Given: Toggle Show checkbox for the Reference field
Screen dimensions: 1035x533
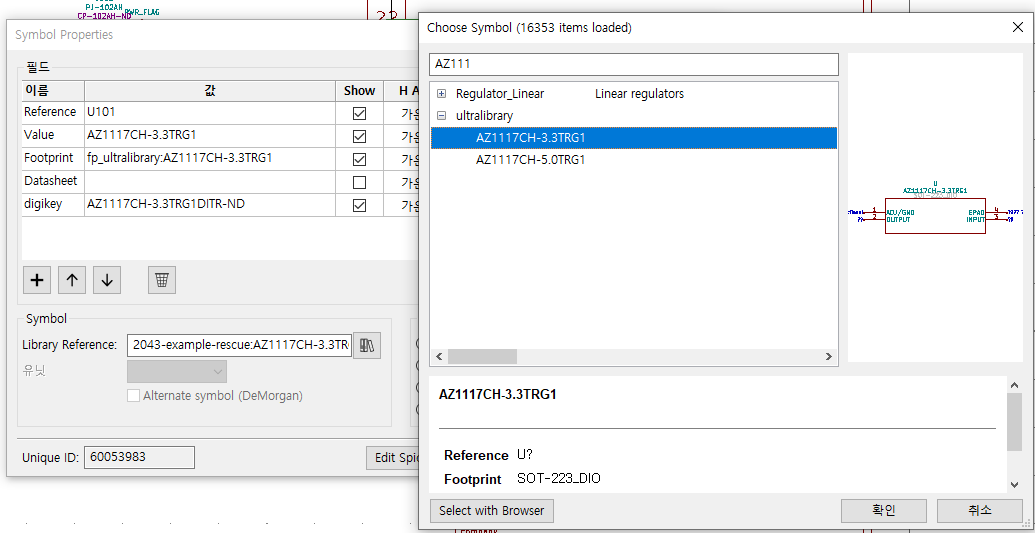Looking at the screenshot, I should click(359, 113).
